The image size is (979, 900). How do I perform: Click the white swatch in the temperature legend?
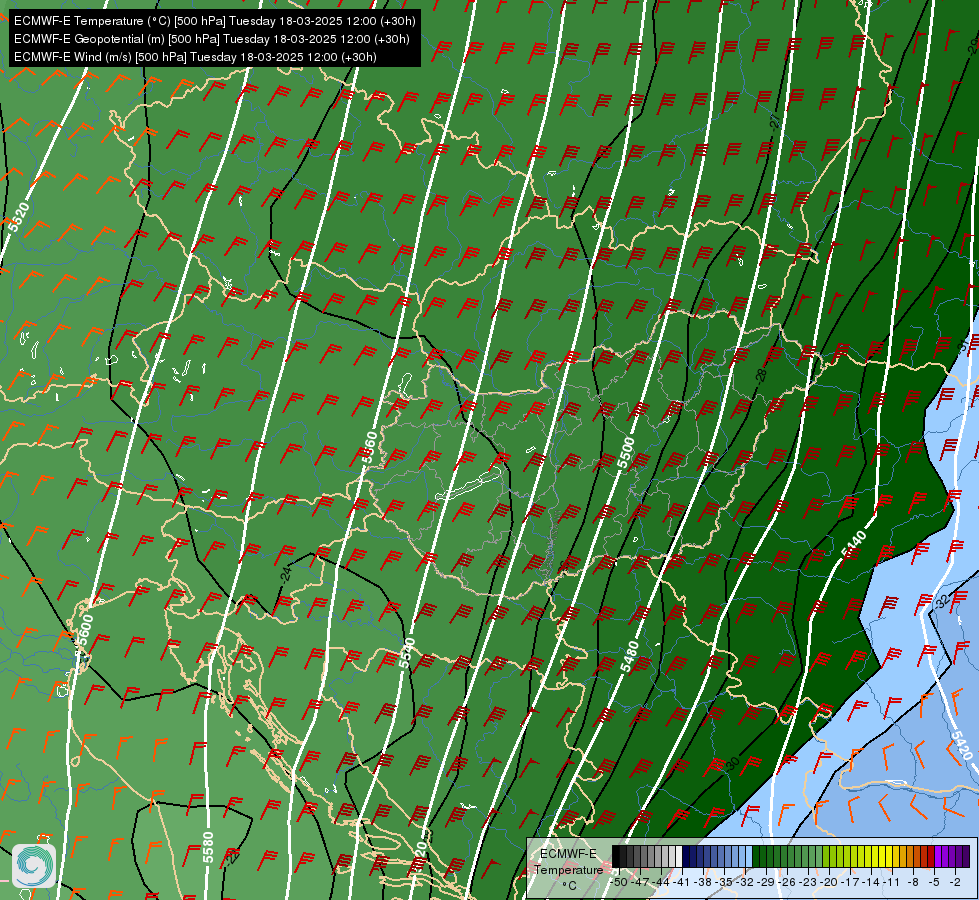coord(679,856)
